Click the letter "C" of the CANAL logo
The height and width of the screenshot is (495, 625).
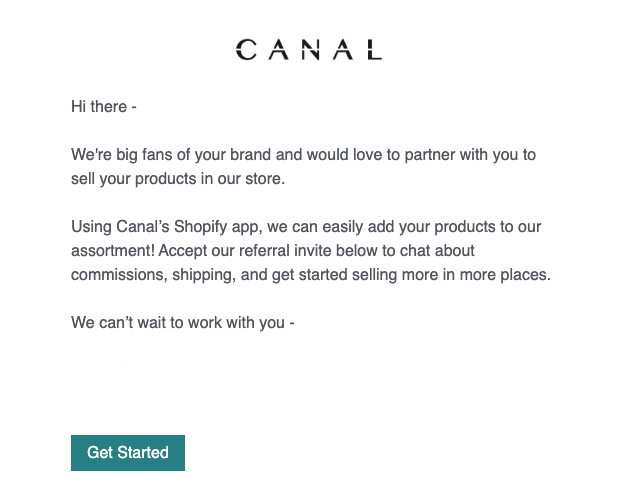pos(246,50)
